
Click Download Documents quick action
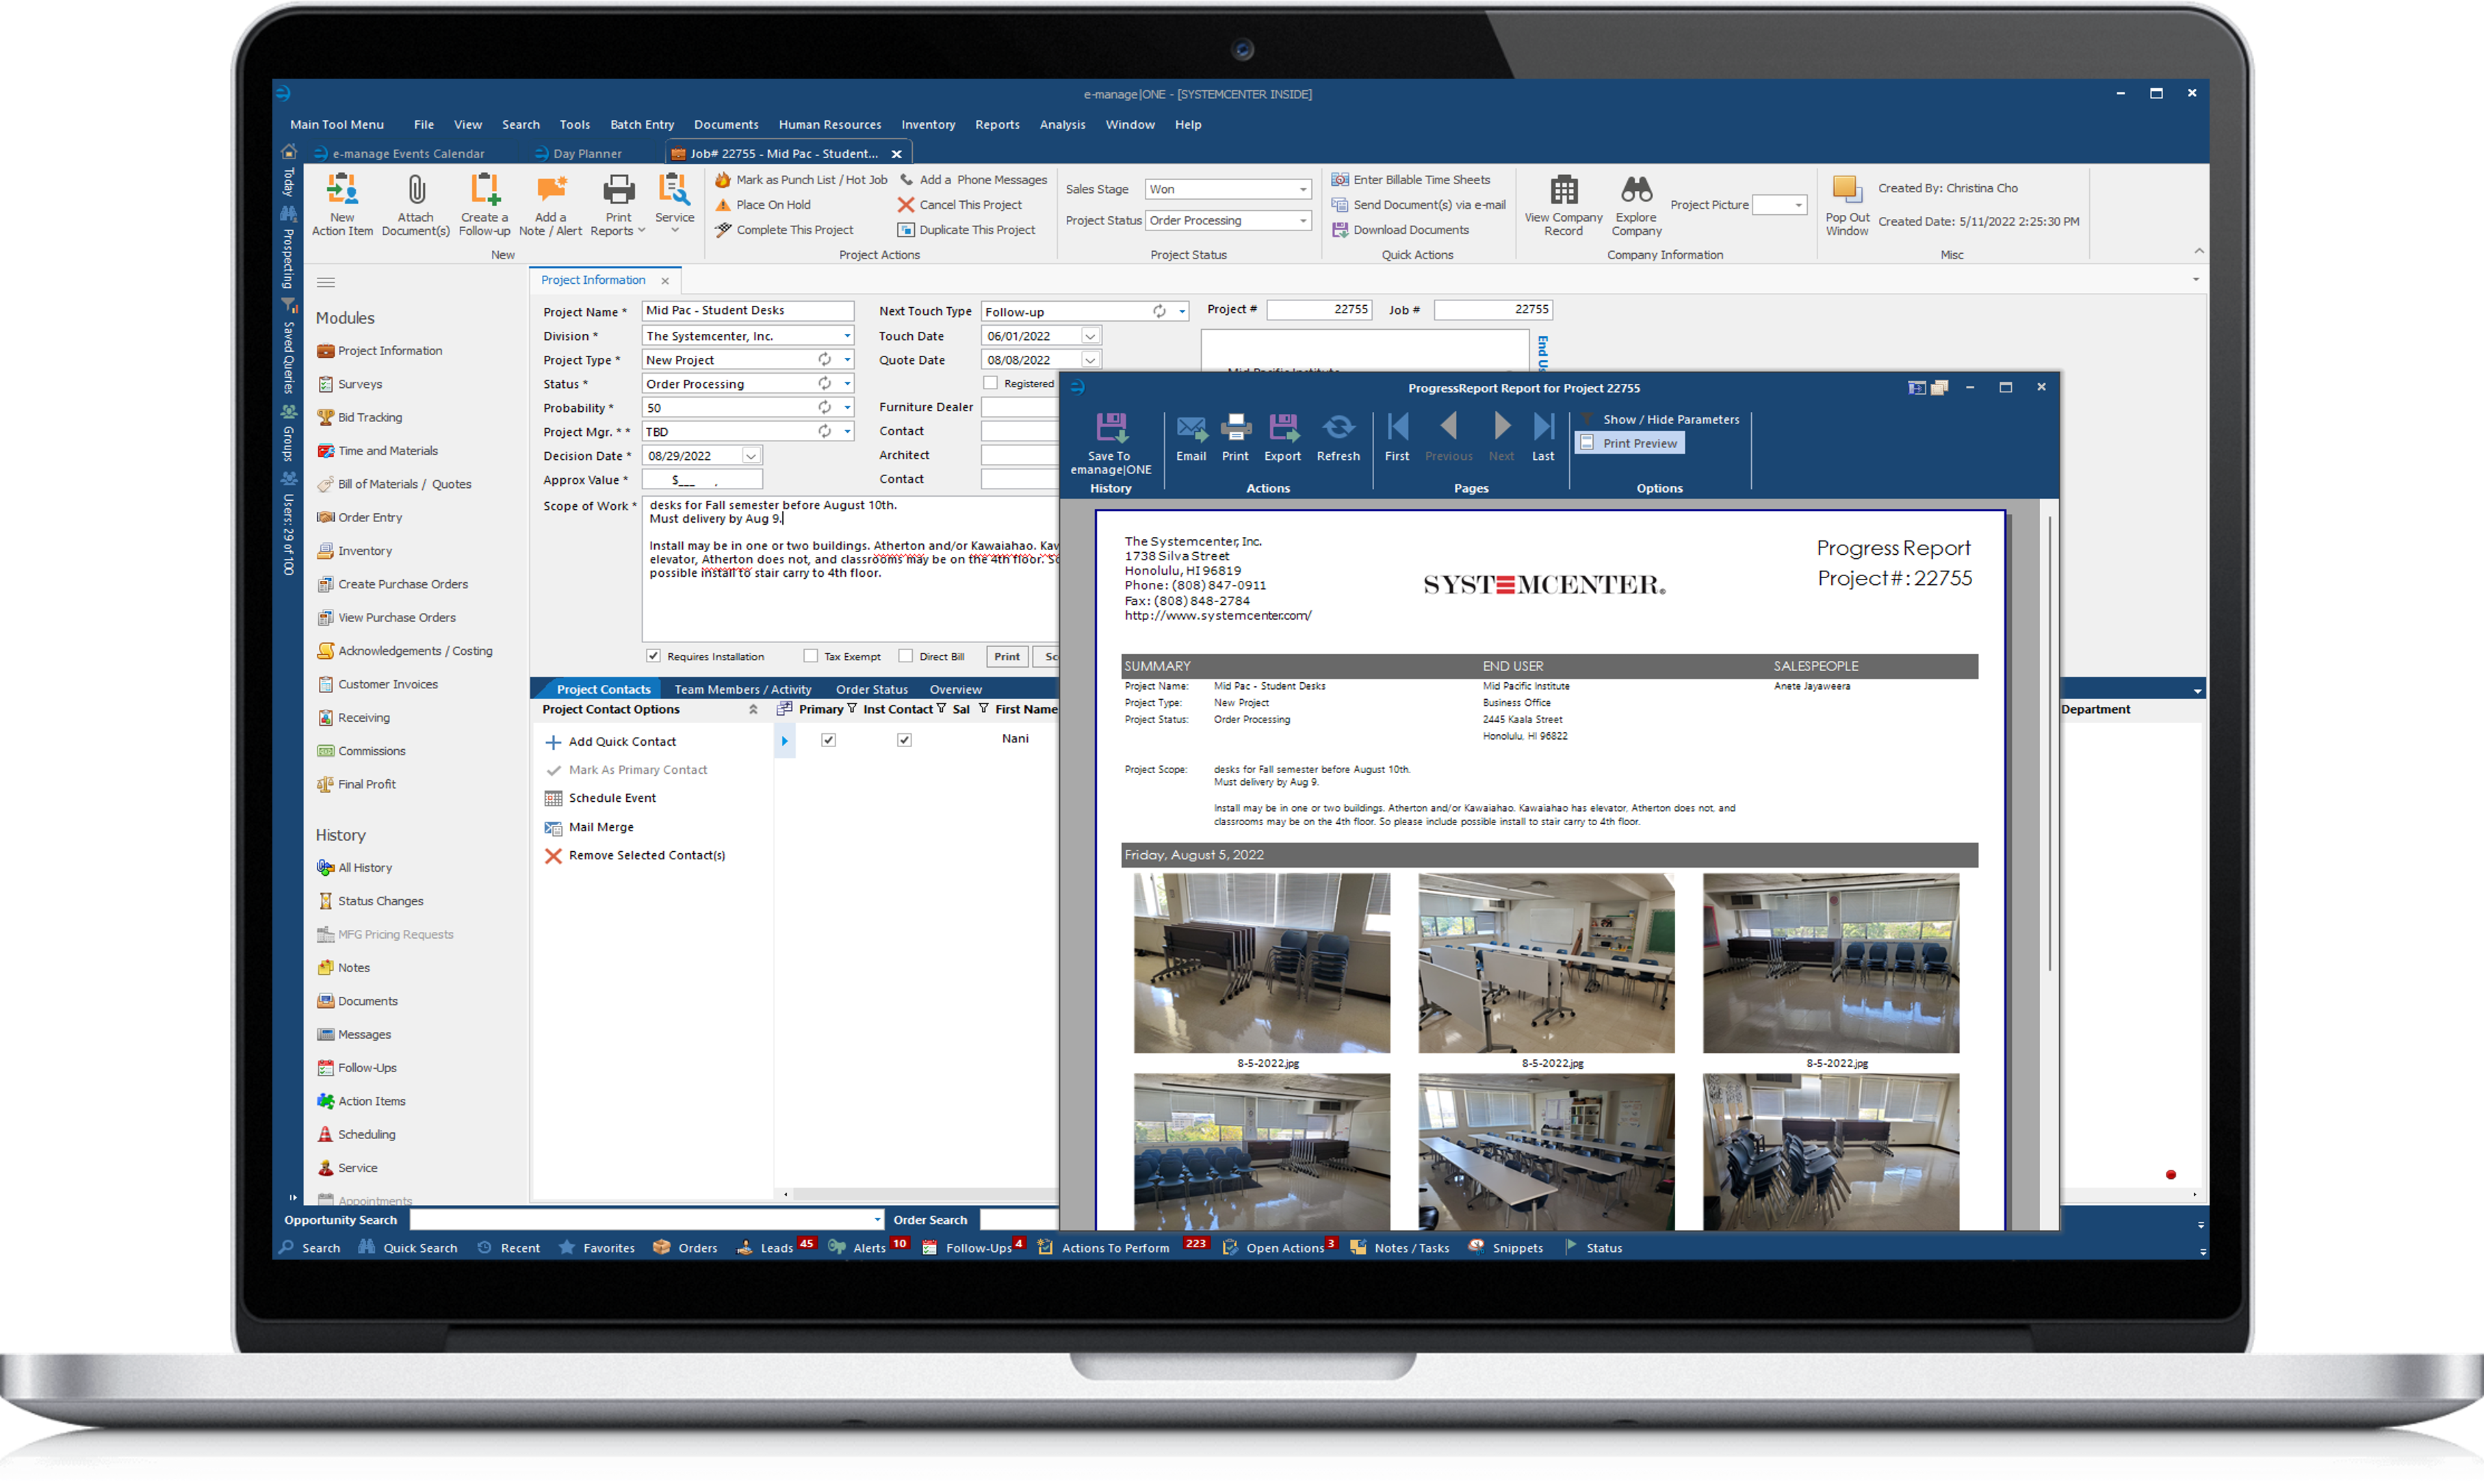[x=1400, y=230]
